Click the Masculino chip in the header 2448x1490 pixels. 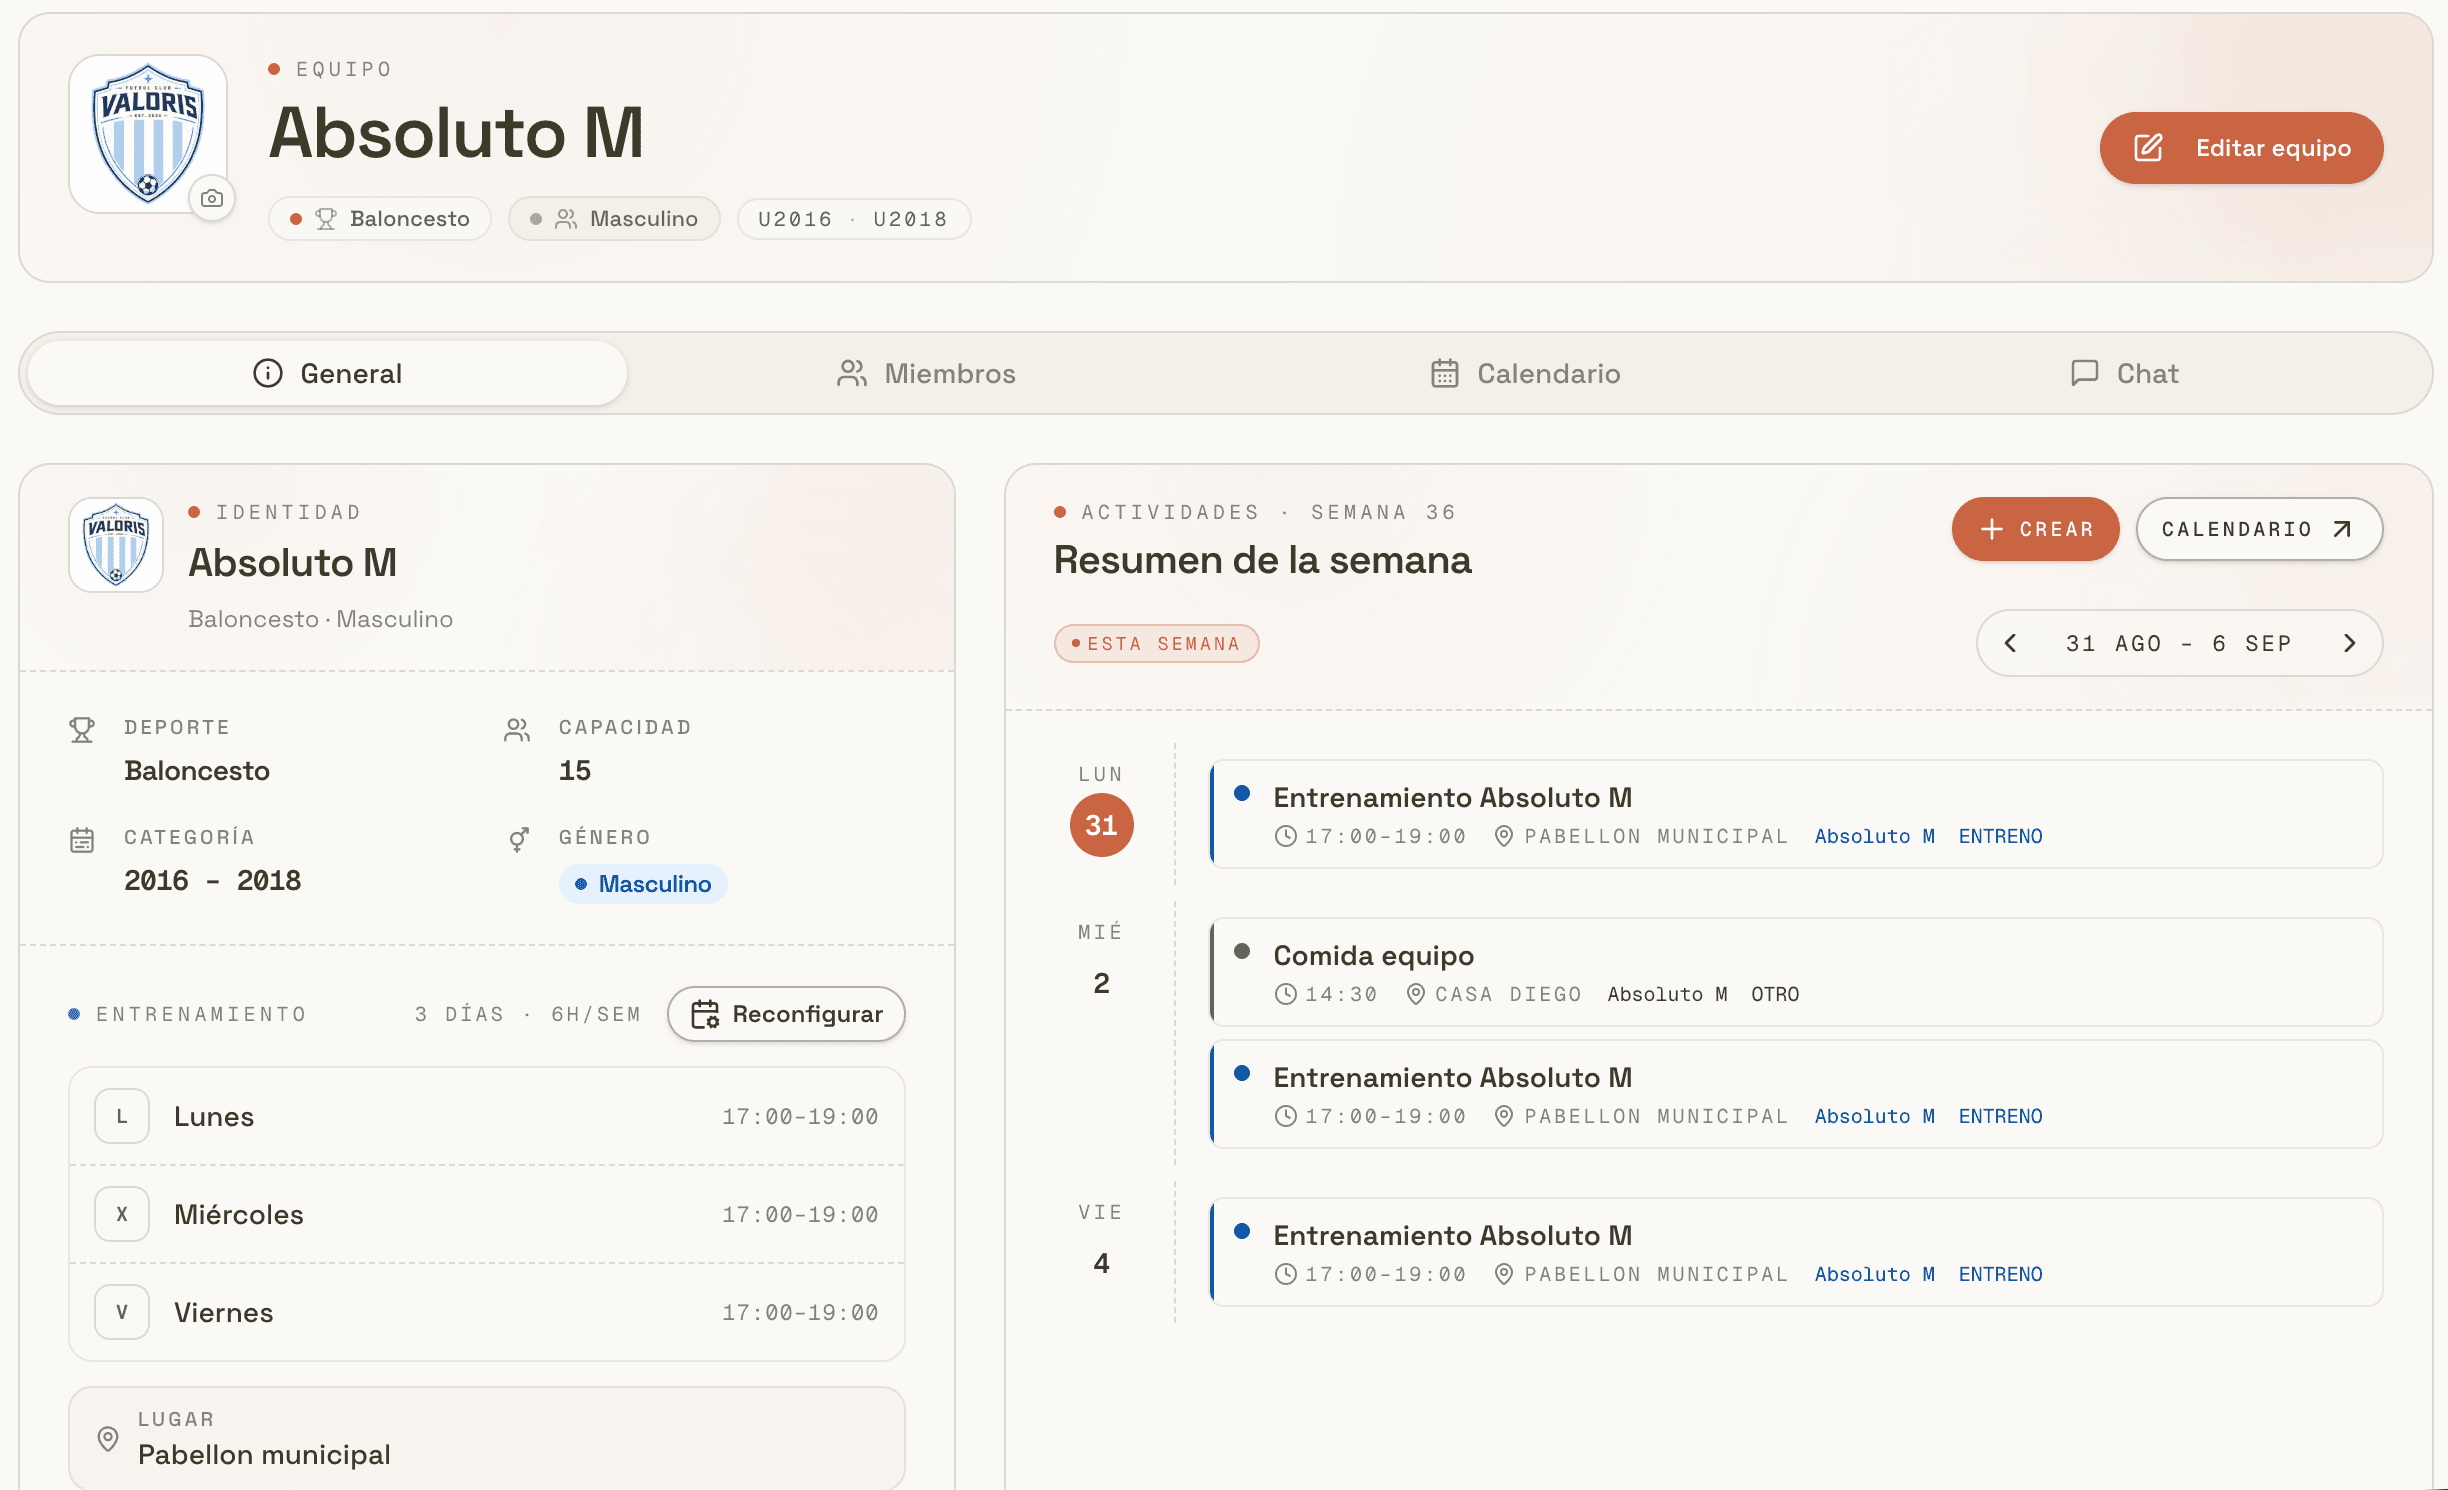tap(614, 219)
